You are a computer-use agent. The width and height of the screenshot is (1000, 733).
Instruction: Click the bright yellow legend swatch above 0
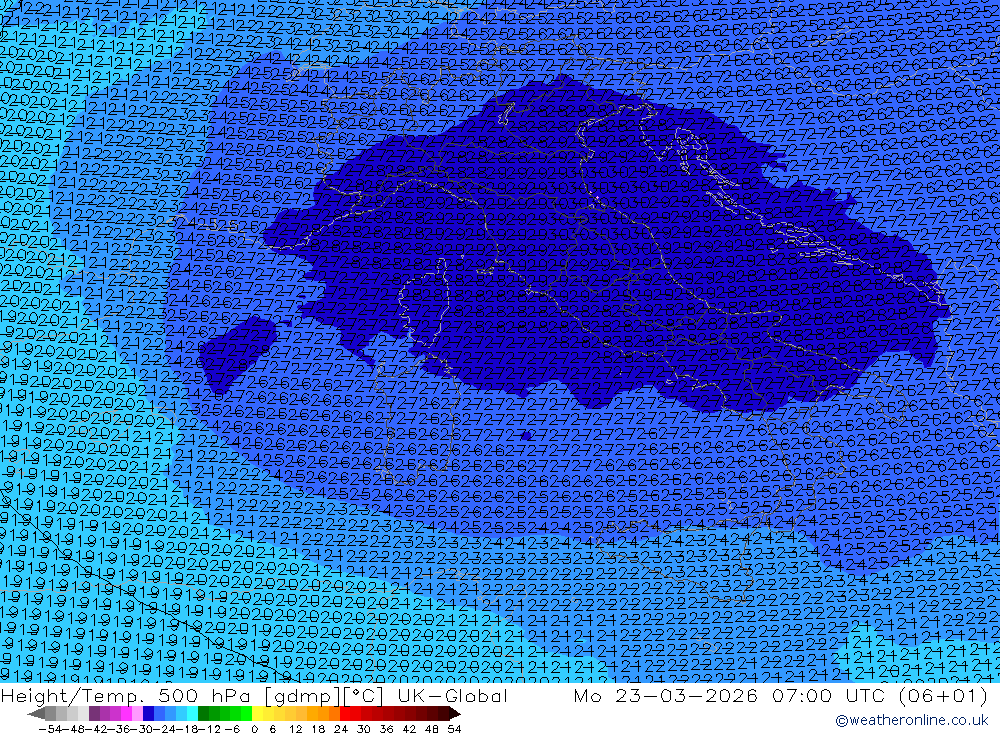(257, 713)
